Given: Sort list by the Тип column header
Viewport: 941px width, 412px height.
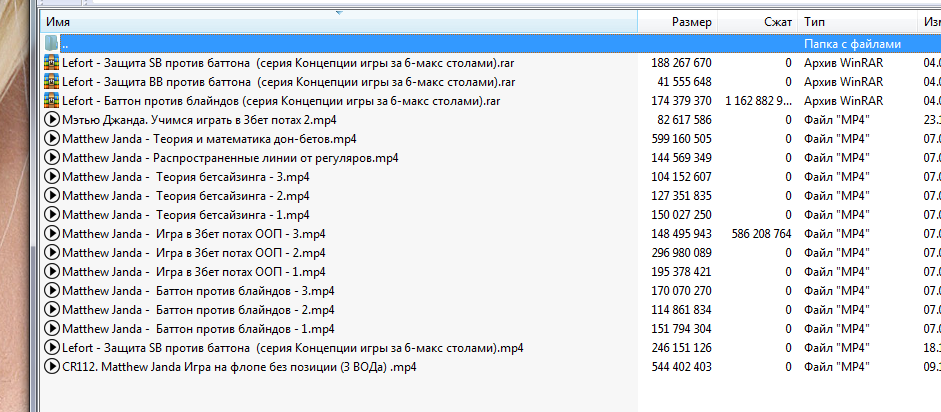Looking at the screenshot, I should [x=857, y=22].
